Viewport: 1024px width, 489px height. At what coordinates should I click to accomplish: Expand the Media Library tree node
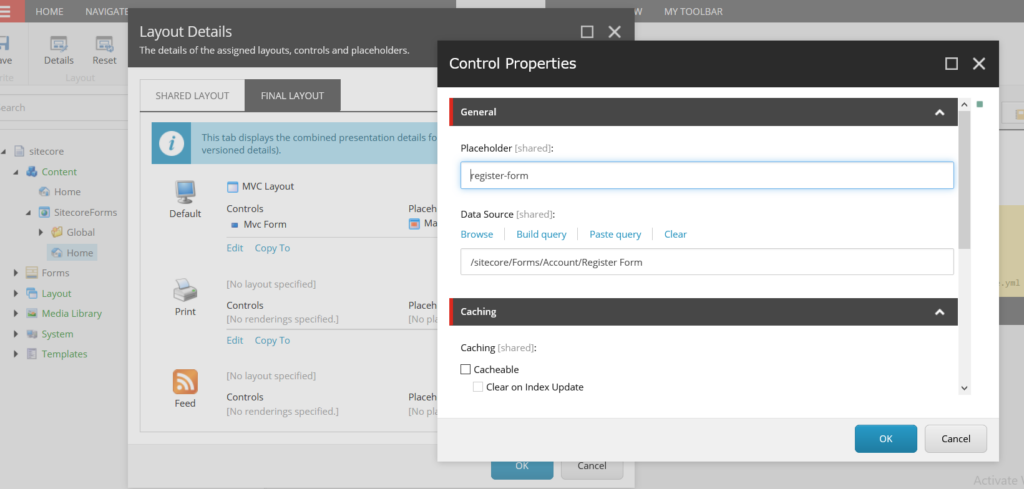click(x=16, y=313)
